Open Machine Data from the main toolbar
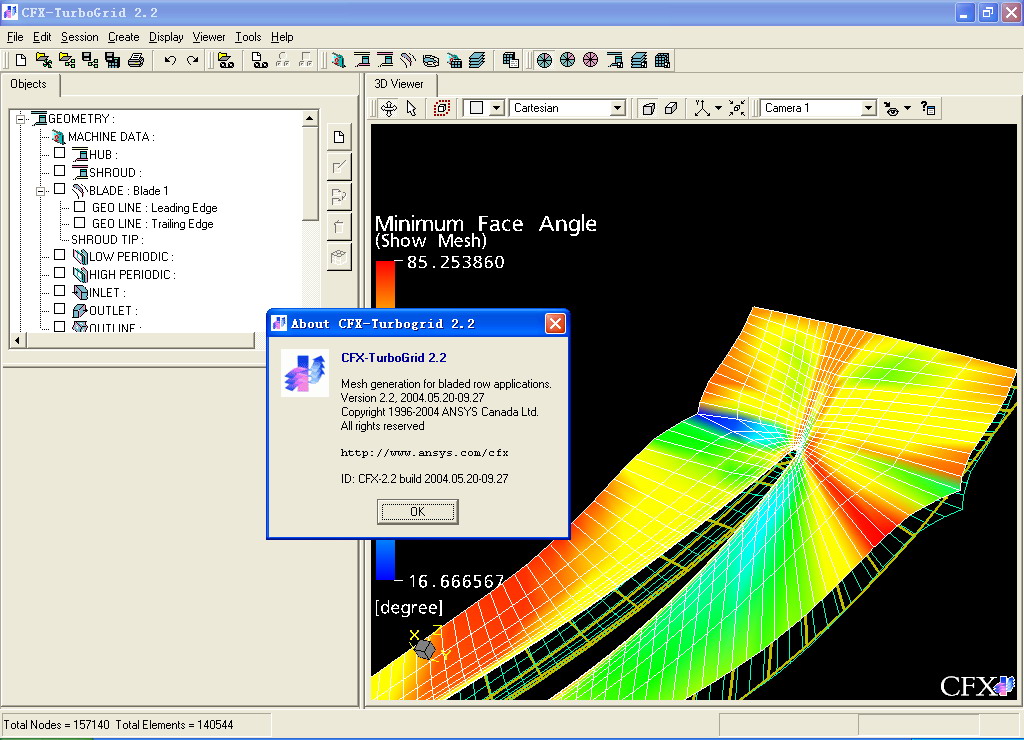This screenshot has height=740, width=1024. point(338,61)
